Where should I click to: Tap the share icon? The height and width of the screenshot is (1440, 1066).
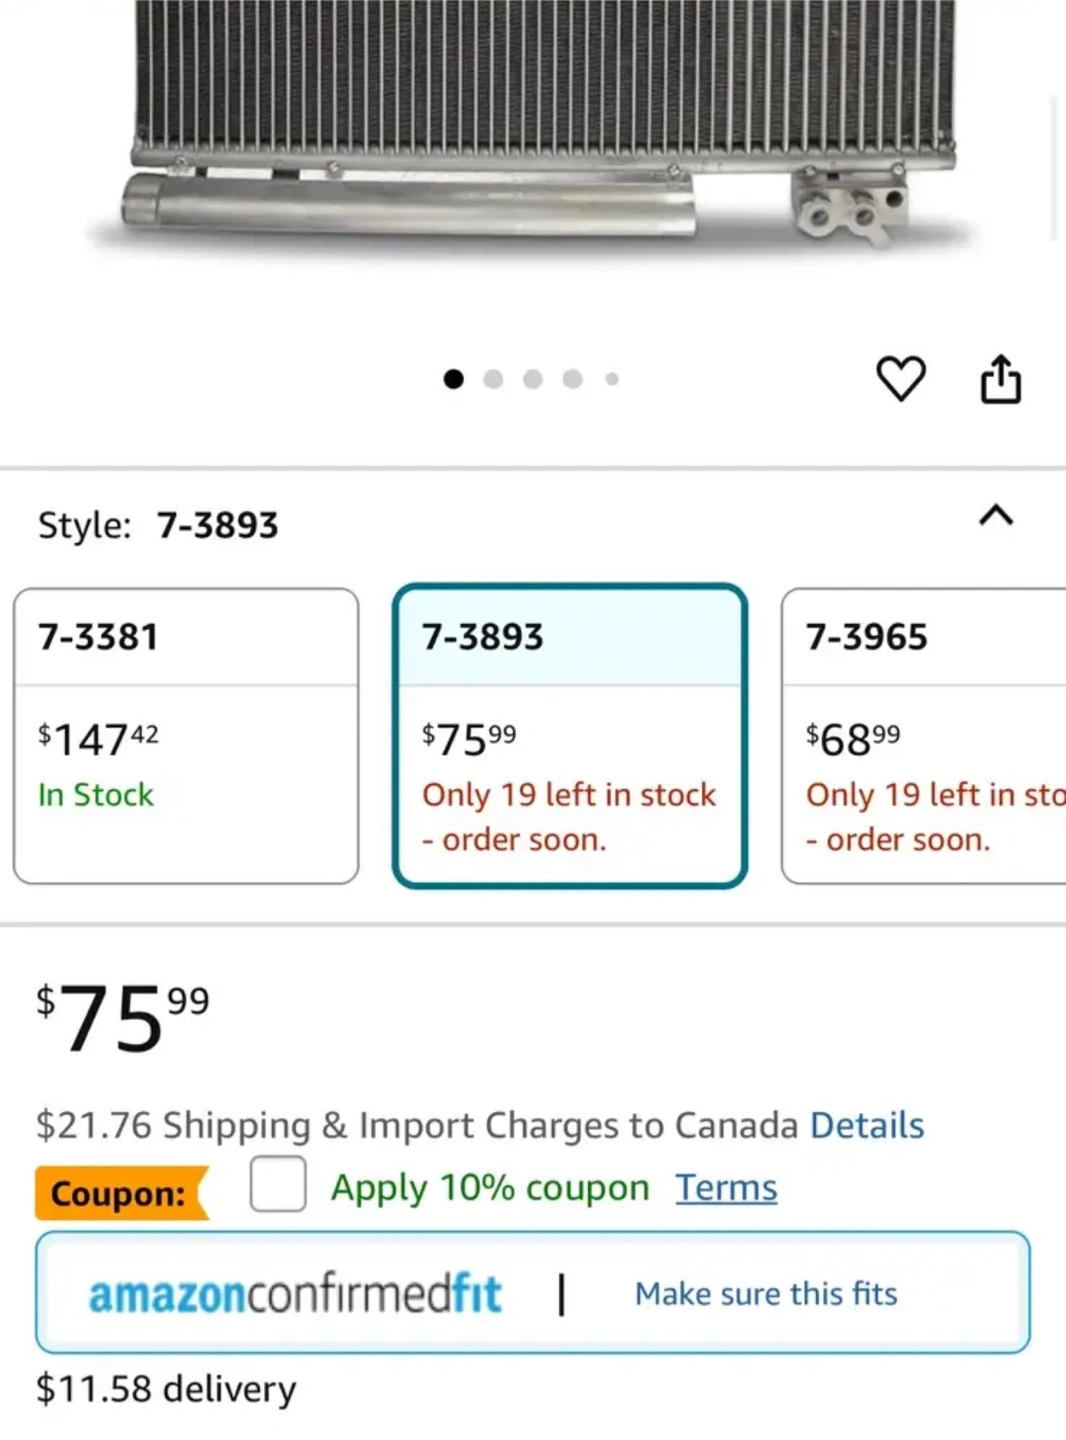point(1000,379)
